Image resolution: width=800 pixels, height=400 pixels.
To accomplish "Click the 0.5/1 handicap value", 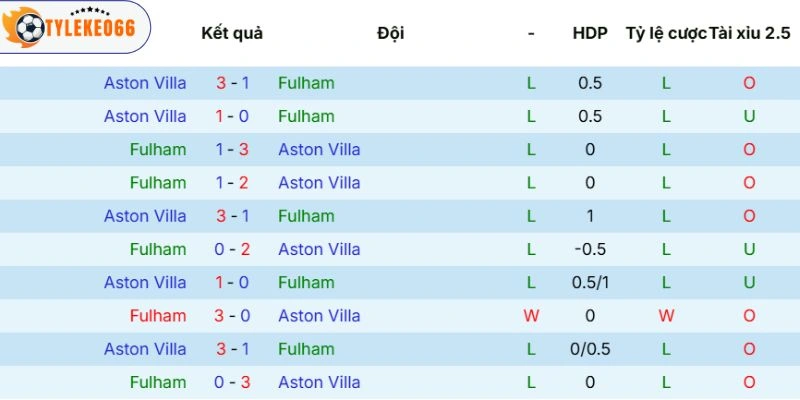I will click(x=590, y=283).
